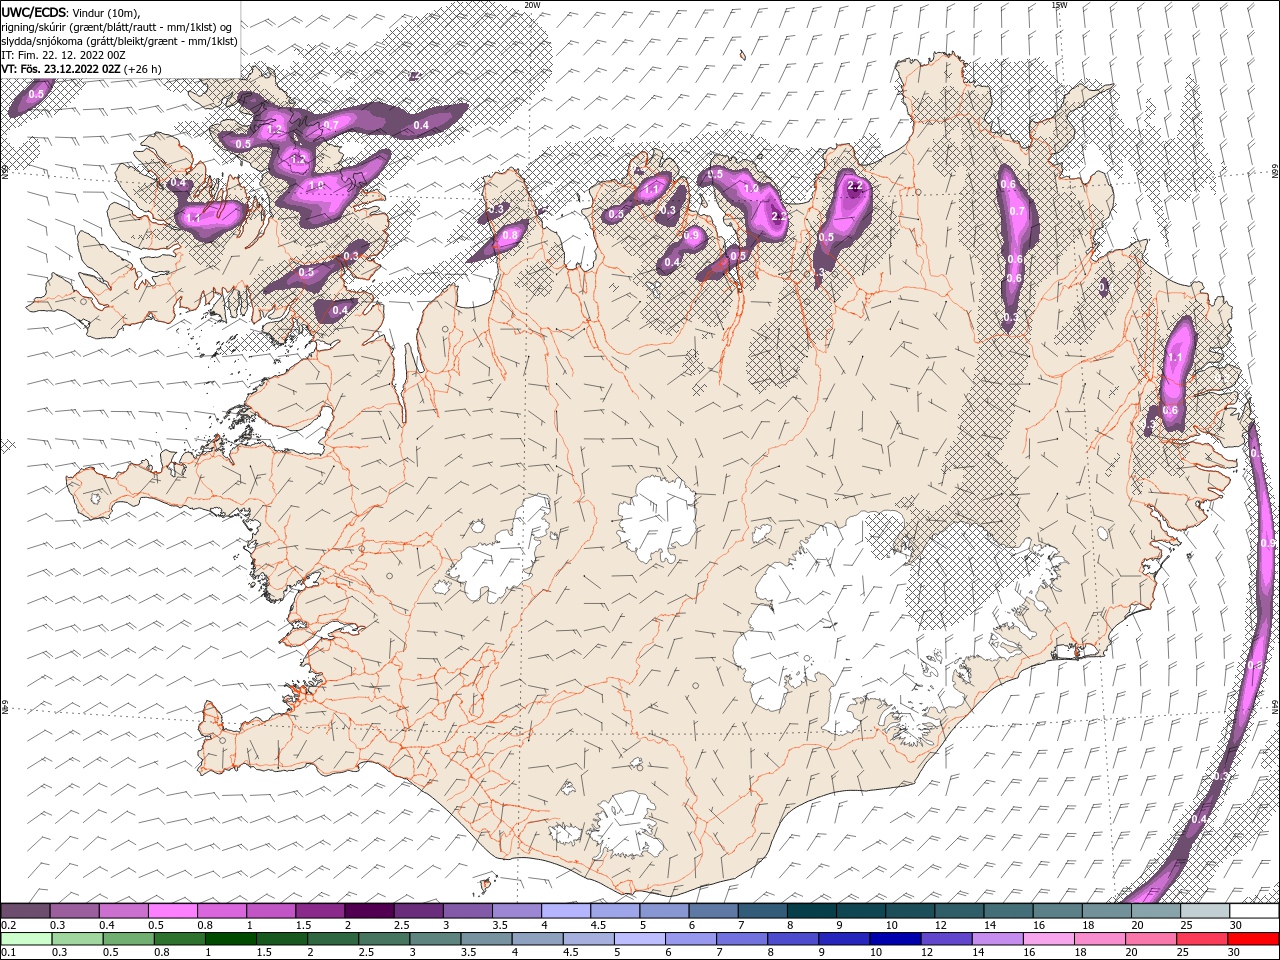1280x960 pixels.
Task: Select the darkest purple snow swatch between 2 and 2.5
Action: [370, 911]
